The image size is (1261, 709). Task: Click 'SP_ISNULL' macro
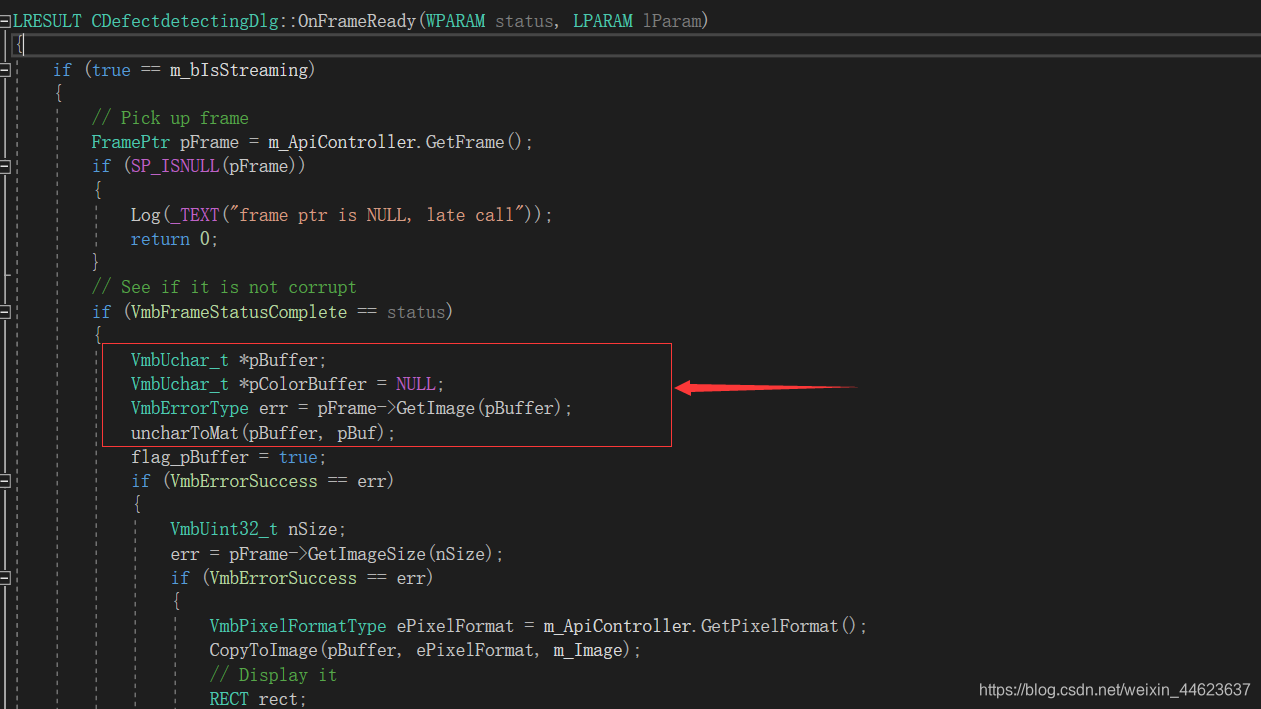(174, 166)
